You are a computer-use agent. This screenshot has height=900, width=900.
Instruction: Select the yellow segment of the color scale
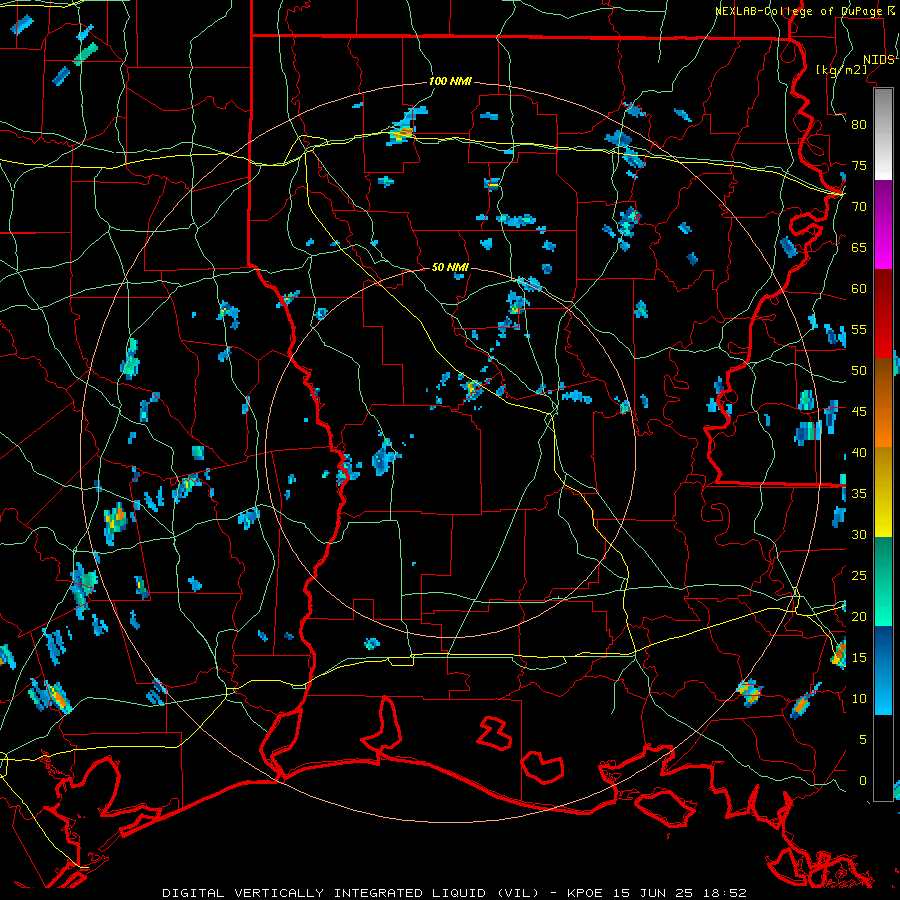tap(883, 492)
